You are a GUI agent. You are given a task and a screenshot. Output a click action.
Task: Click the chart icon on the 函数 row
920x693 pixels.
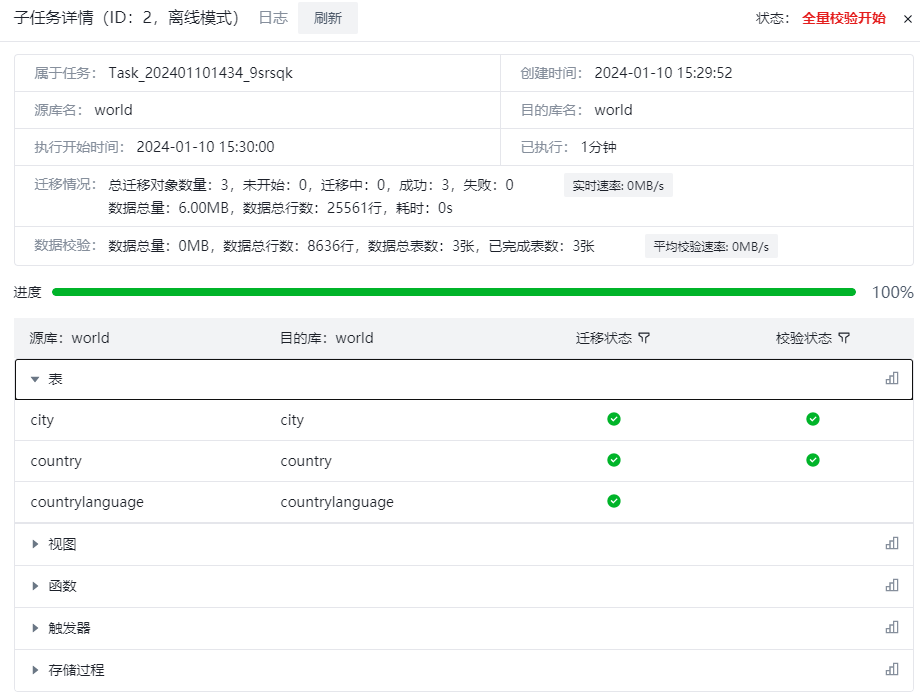coord(891,585)
